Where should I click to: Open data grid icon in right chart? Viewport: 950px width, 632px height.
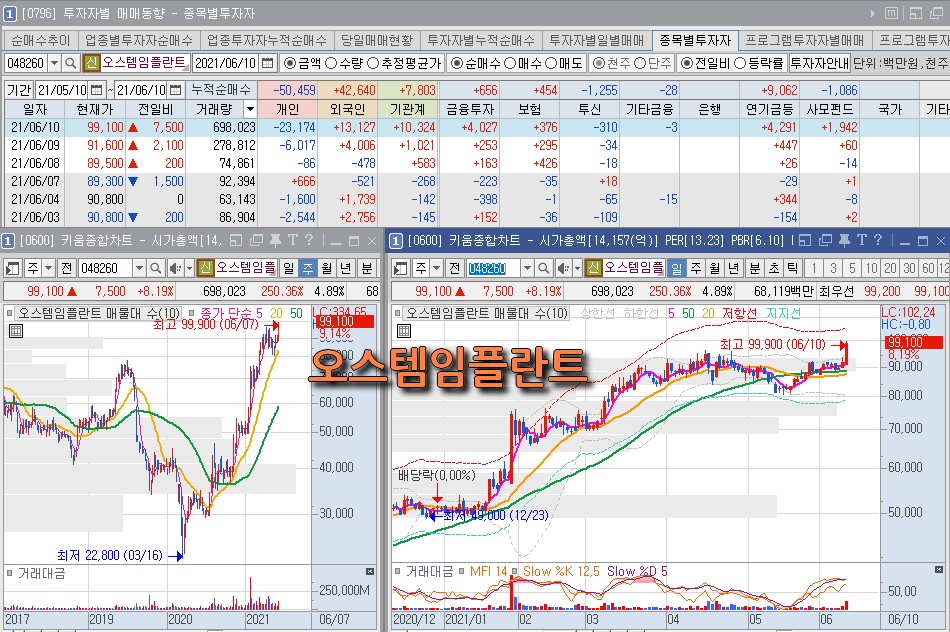404,331
